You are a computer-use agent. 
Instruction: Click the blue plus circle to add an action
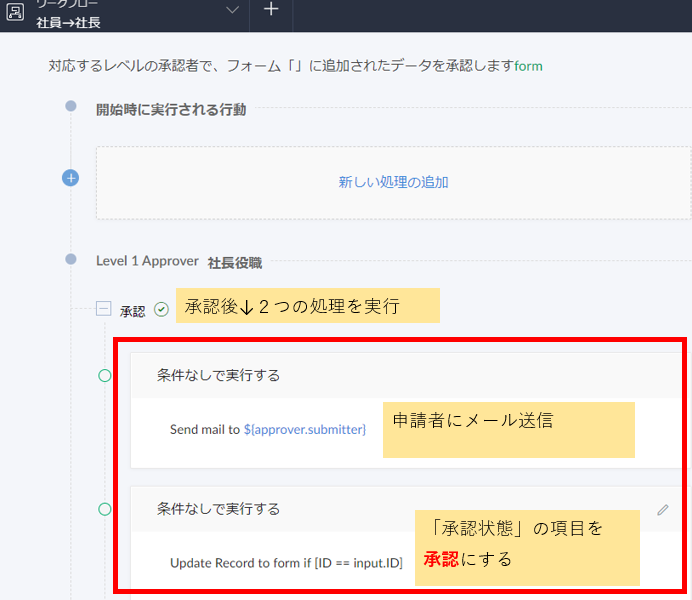tap(71, 178)
